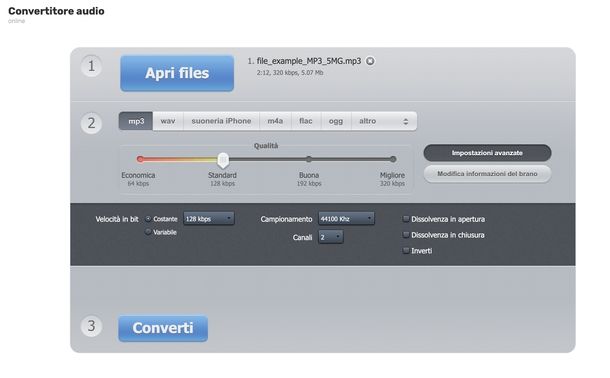Screen dimensions: 610x378
Task: Click the quality slider handle at Standard
Action: [223, 159]
